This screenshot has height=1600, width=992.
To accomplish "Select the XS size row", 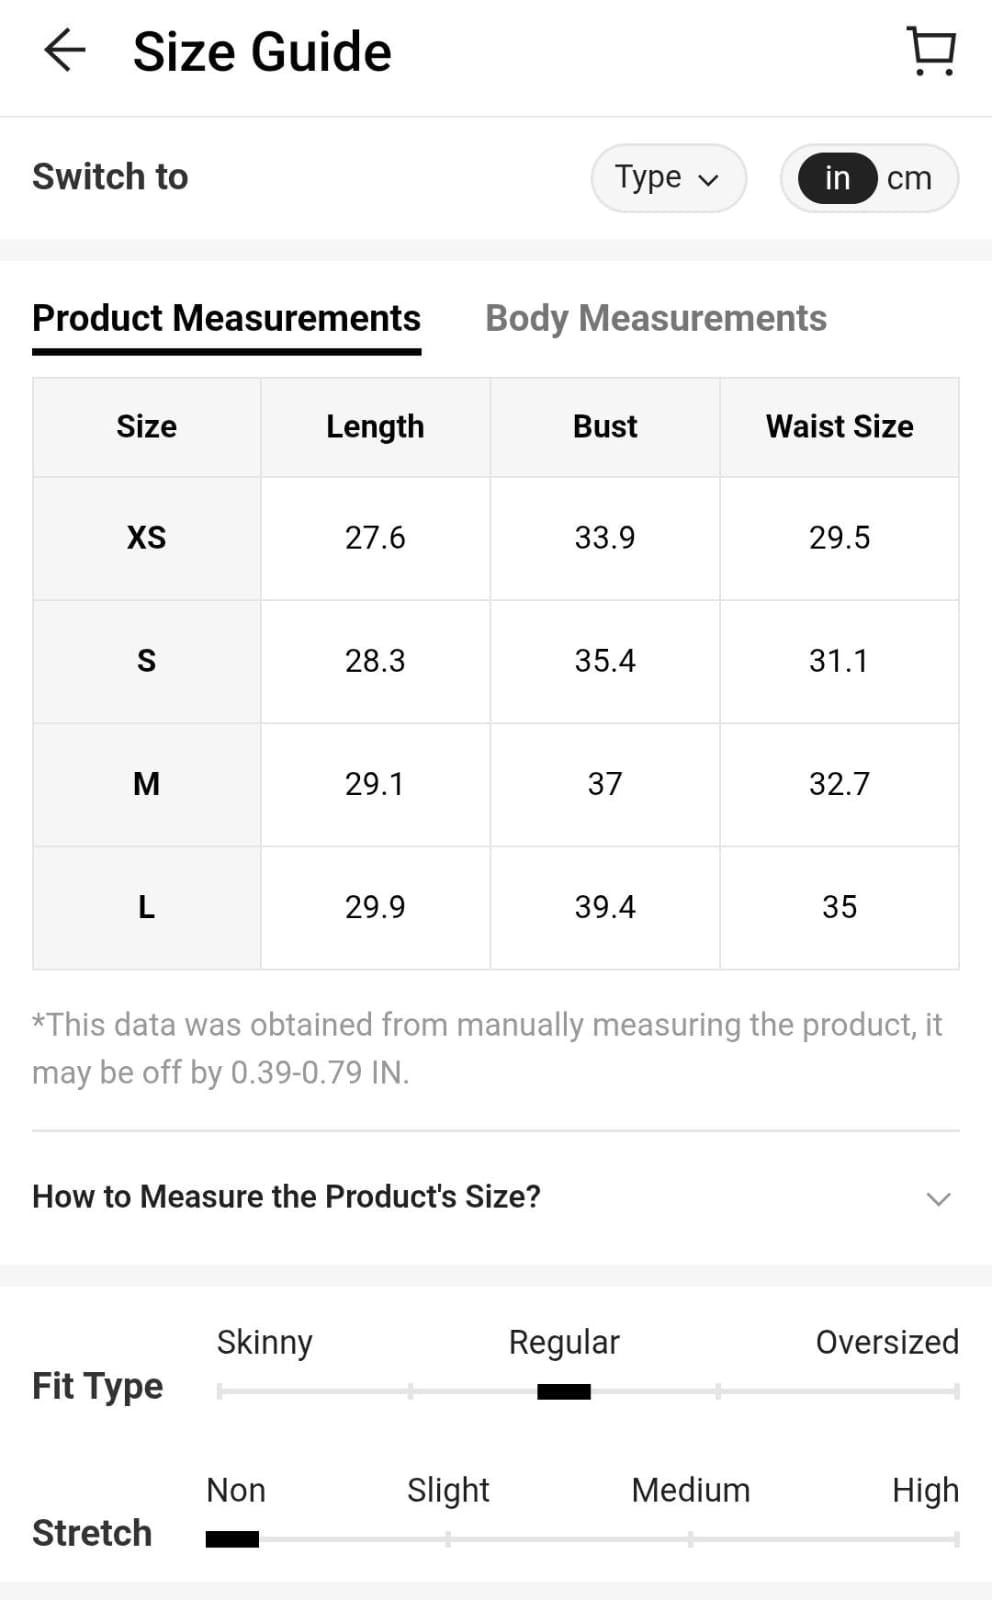I will coord(146,538).
